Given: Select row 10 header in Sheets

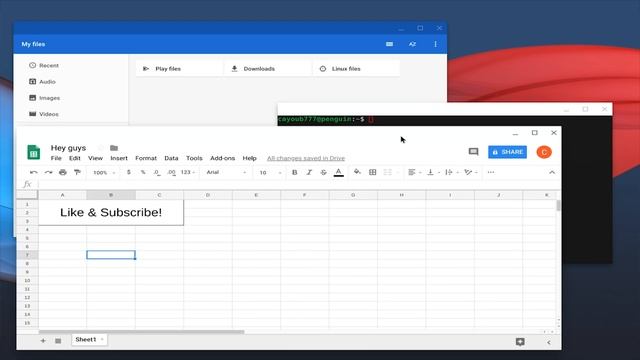Looking at the screenshot, I should point(27,281).
